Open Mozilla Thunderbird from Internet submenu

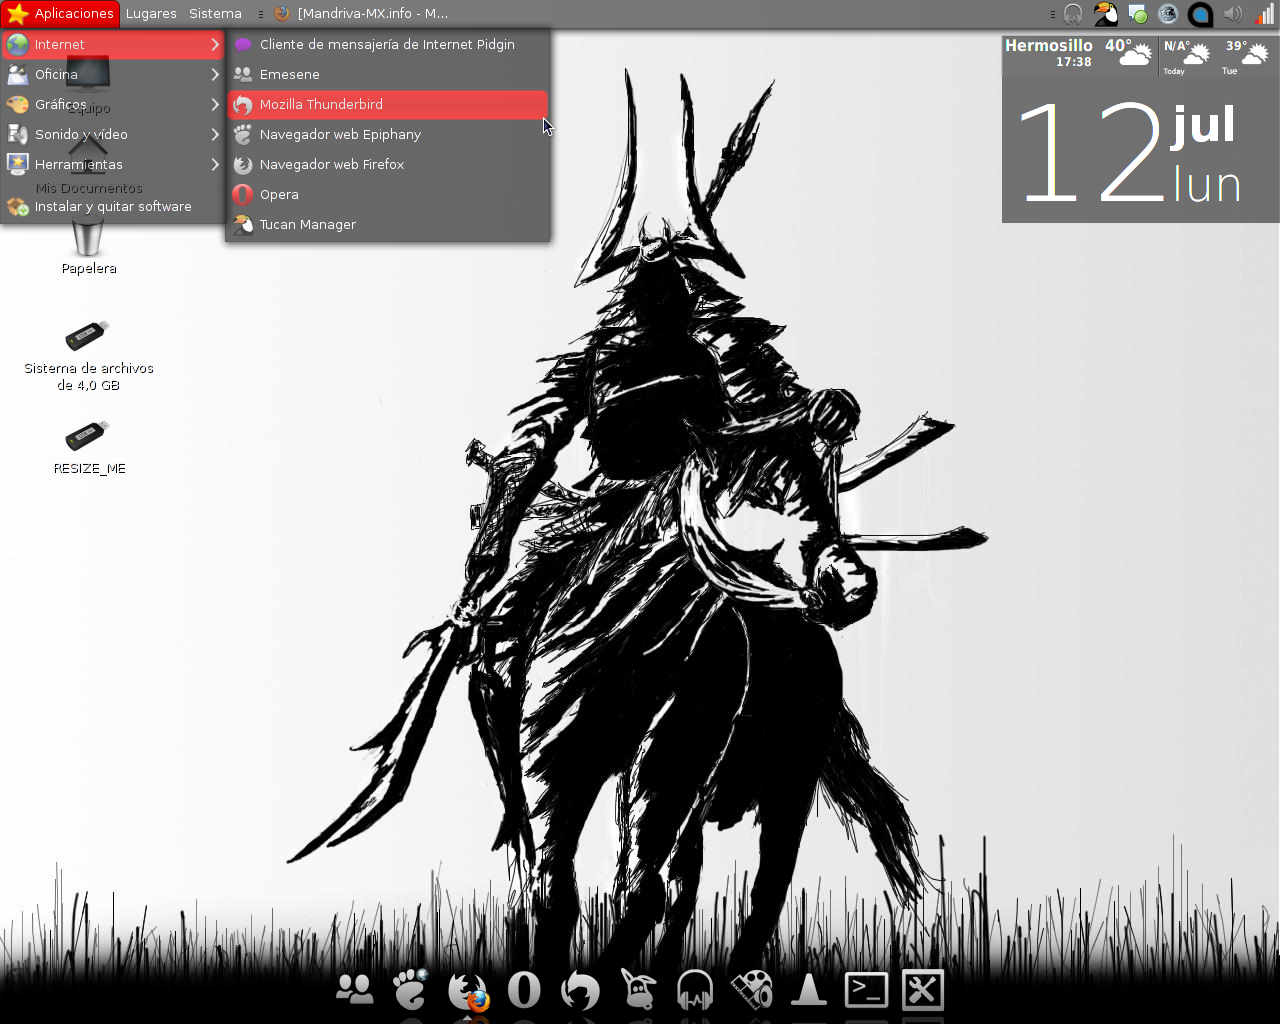pos(388,104)
